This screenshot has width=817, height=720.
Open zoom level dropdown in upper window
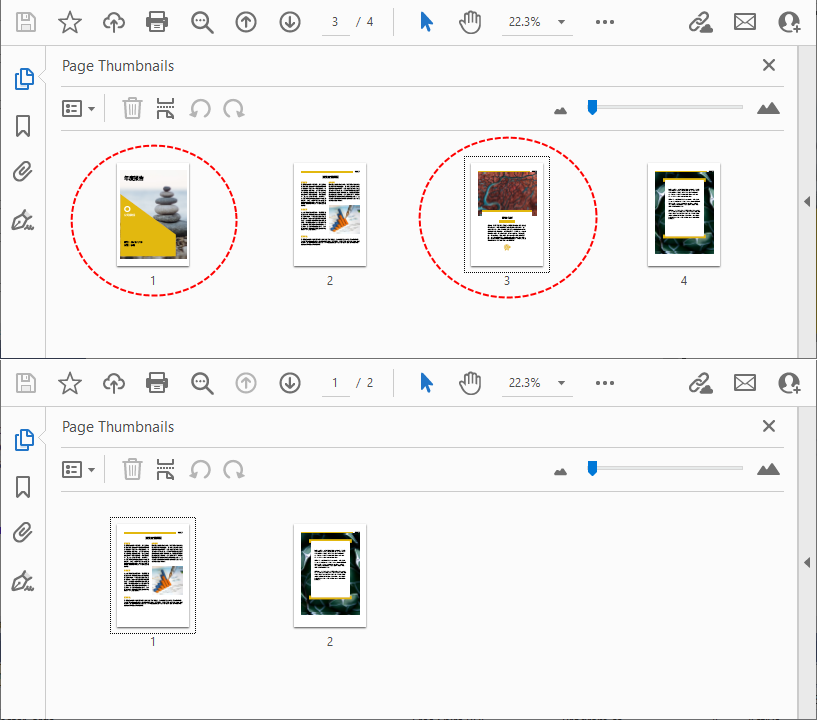click(561, 22)
